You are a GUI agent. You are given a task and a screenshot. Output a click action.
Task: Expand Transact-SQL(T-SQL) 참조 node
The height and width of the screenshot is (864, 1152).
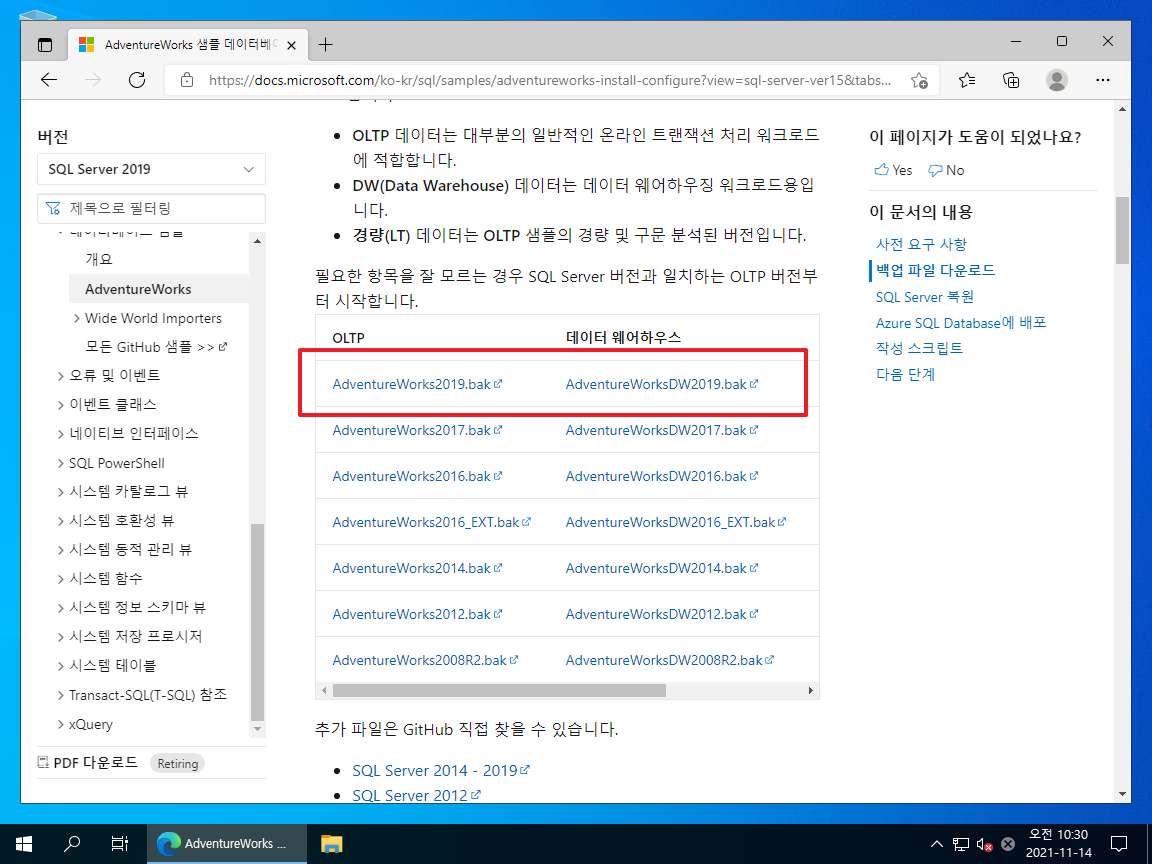(61, 695)
